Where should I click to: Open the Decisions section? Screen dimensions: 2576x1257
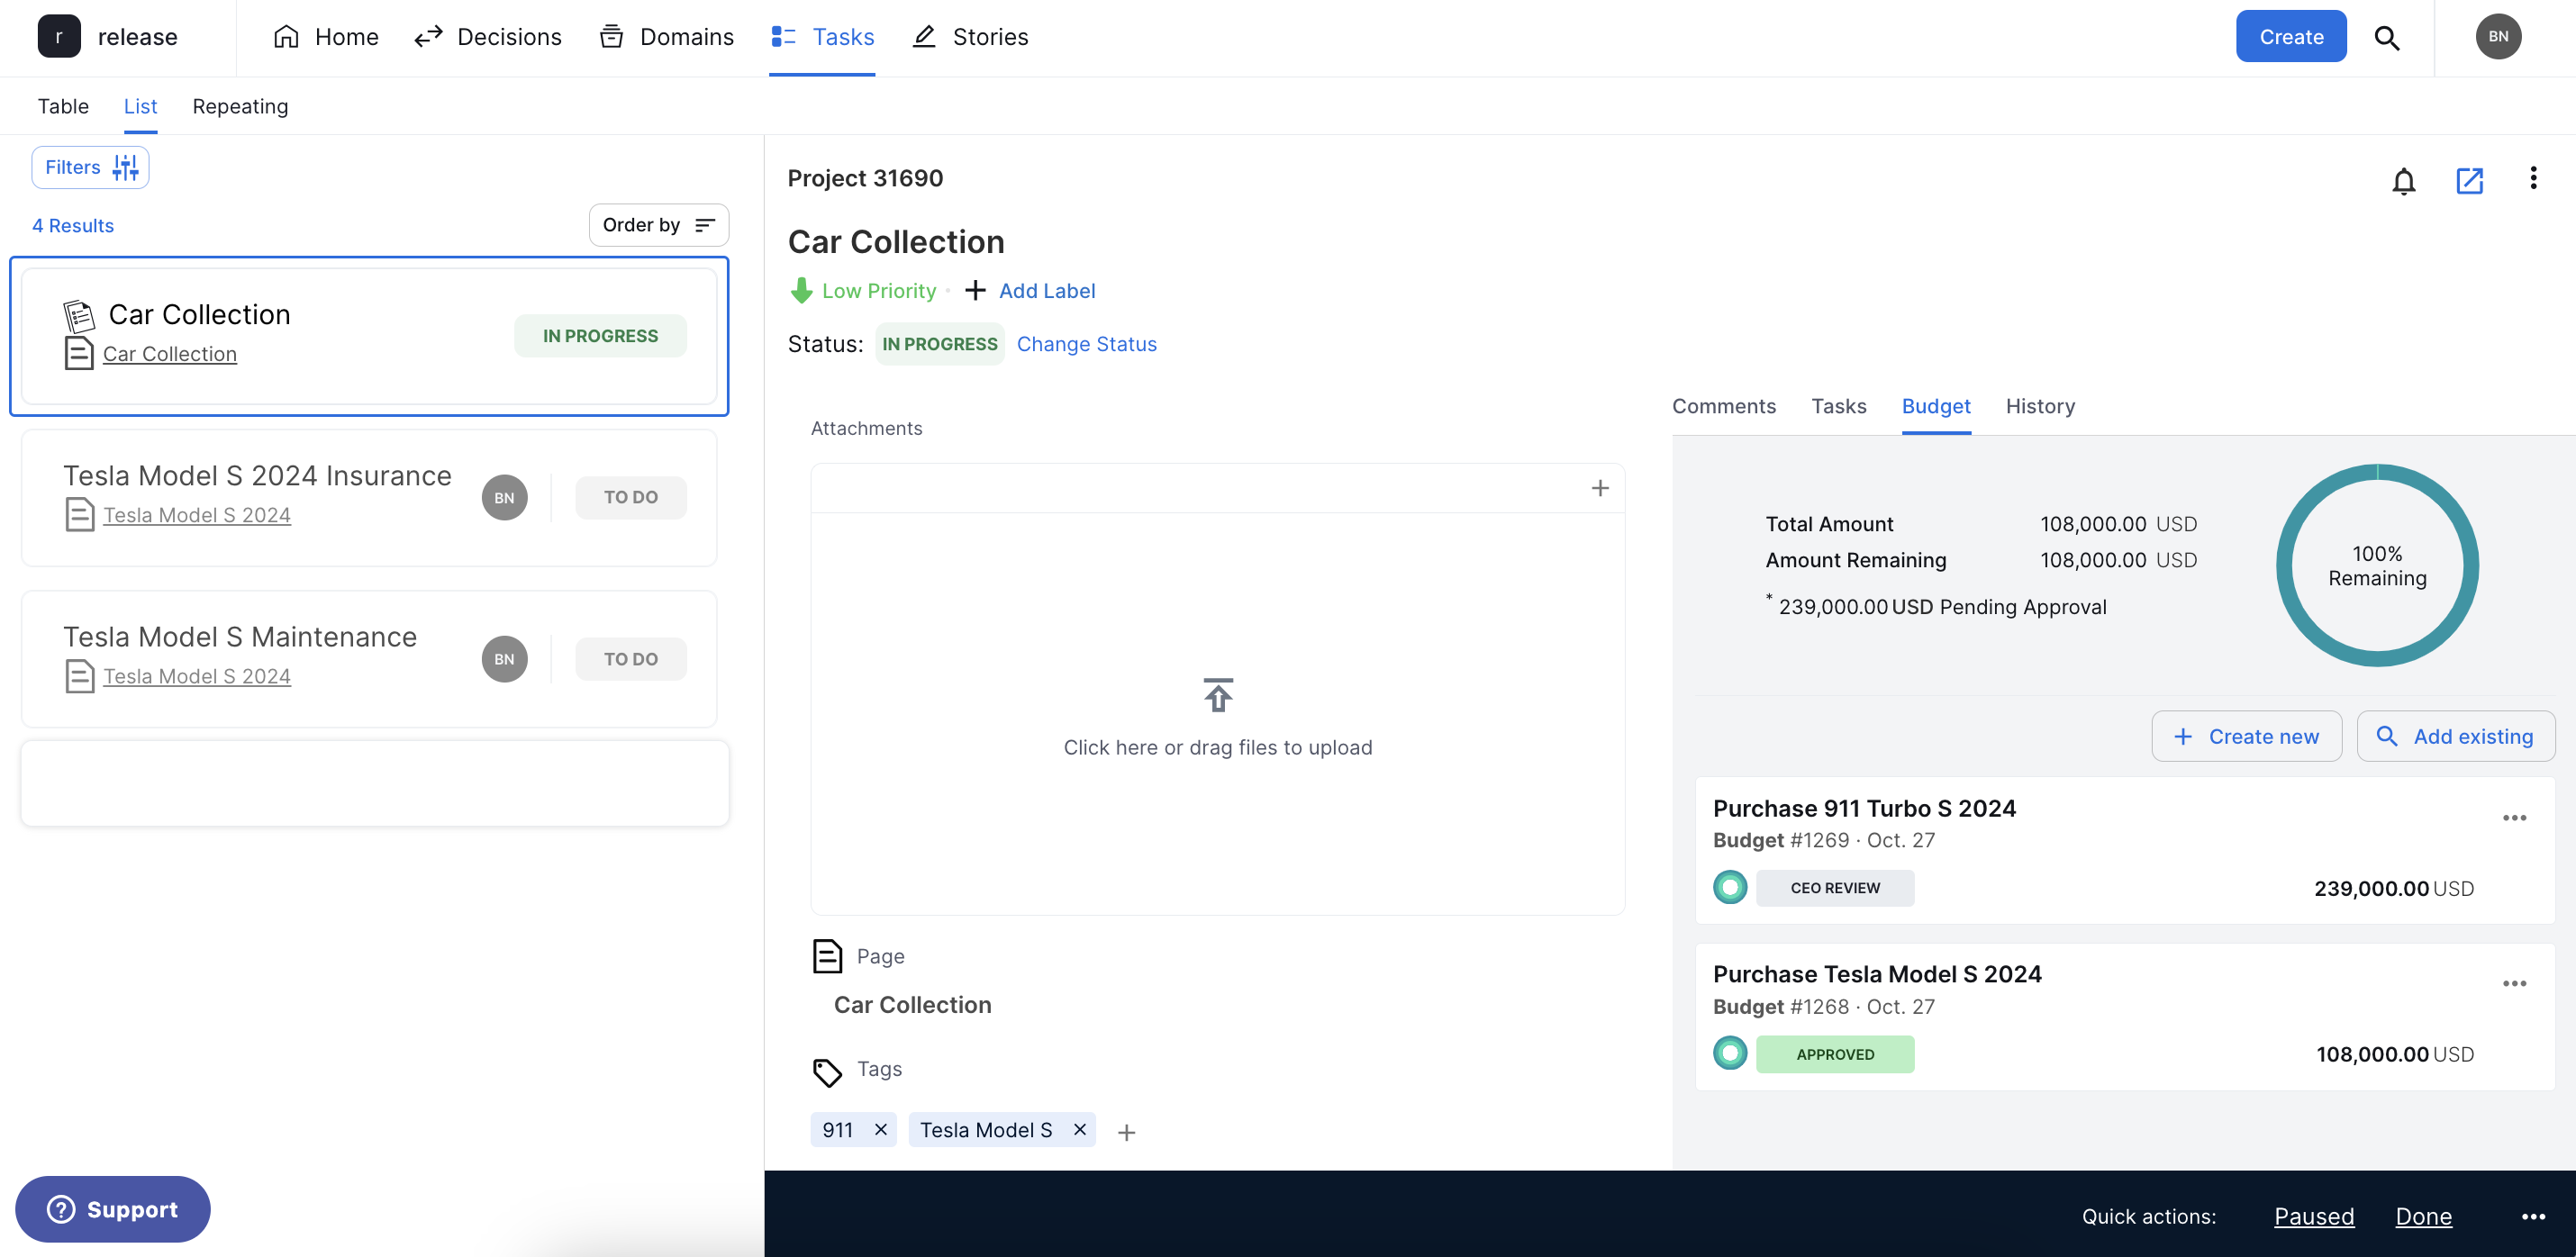488,37
